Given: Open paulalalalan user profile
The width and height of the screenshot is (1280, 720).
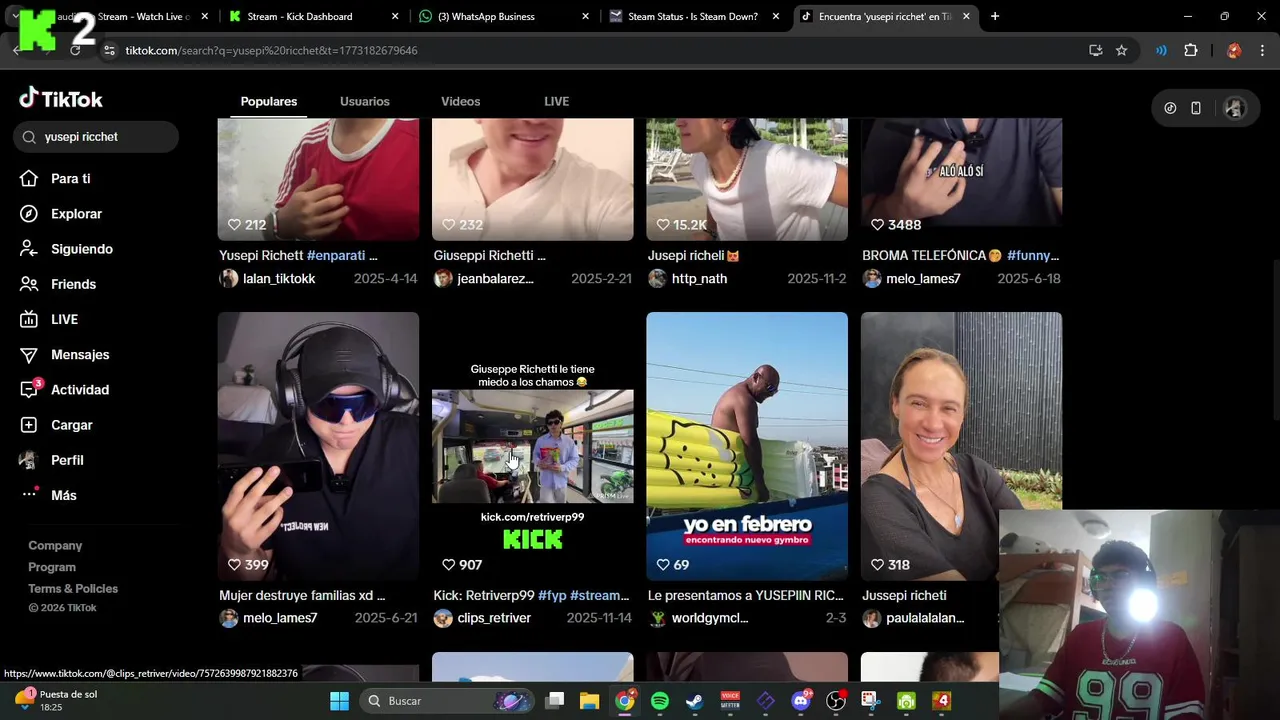Looking at the screenshot, I should pyautogui.click(x=925, y=618).
